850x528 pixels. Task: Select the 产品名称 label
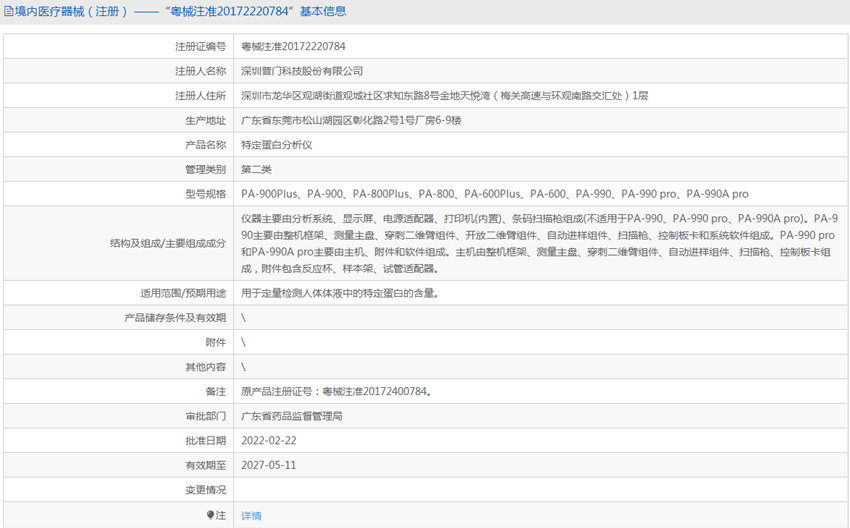(x=205, y=145)
